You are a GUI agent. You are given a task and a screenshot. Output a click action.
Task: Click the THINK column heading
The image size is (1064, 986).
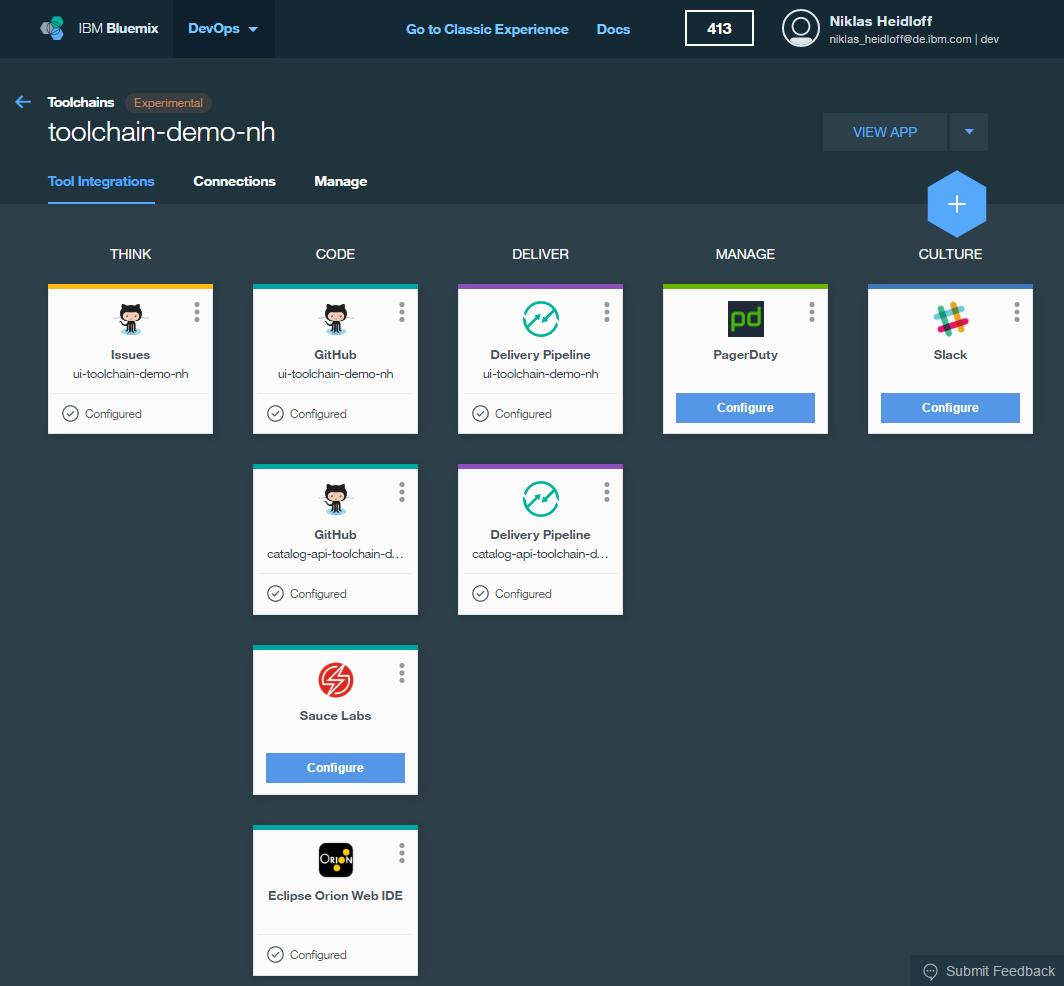(130, 254)
